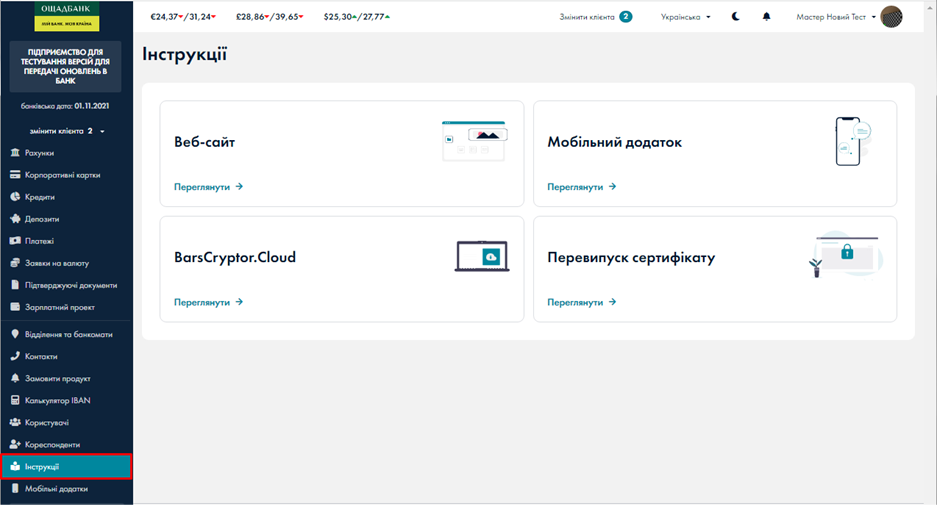Select Депозити from the sidebar
The image size is (937, 505).
point(42,219)
